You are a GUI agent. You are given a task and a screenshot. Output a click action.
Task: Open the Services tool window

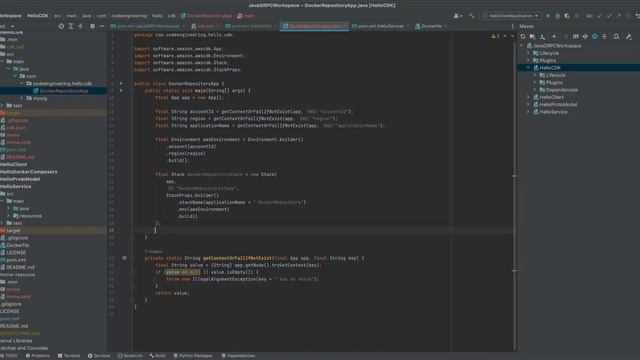click(x=99, y=356)
